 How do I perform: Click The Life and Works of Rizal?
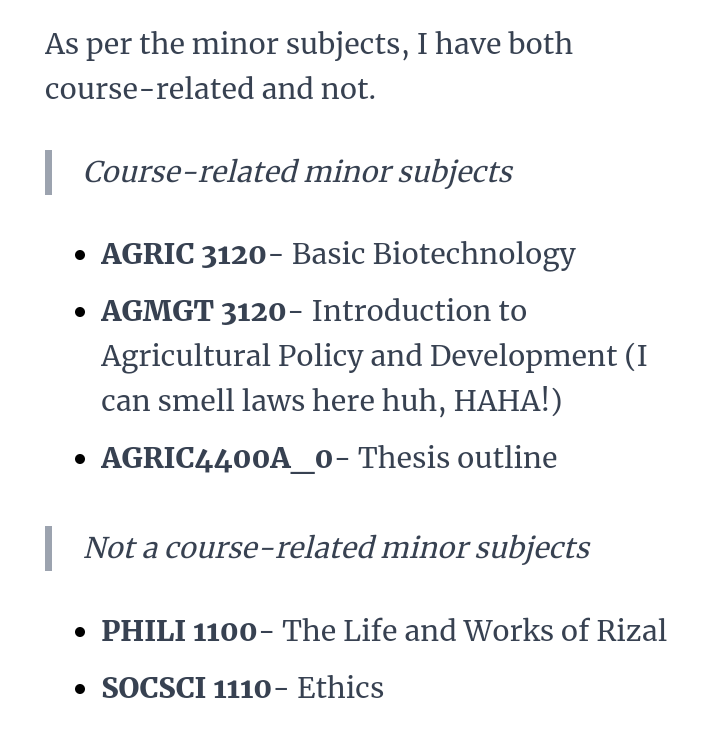474,631
